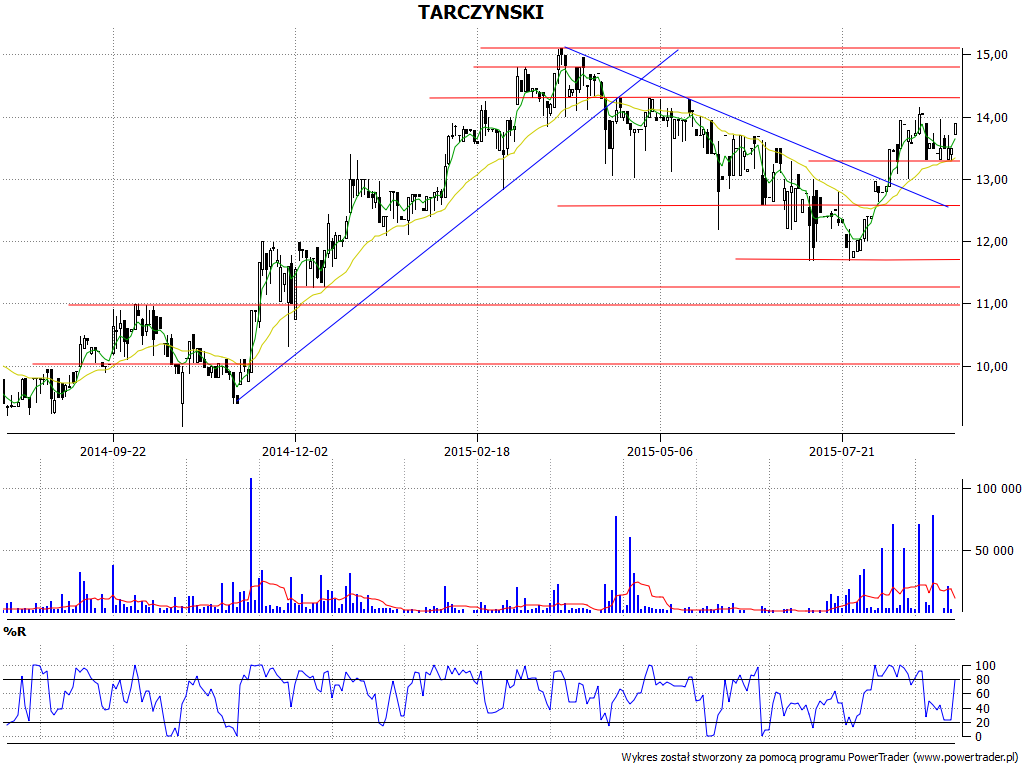The image size is (1024, 768).
Task: Click the 40 level on %R axis
Action: point(982,709)
